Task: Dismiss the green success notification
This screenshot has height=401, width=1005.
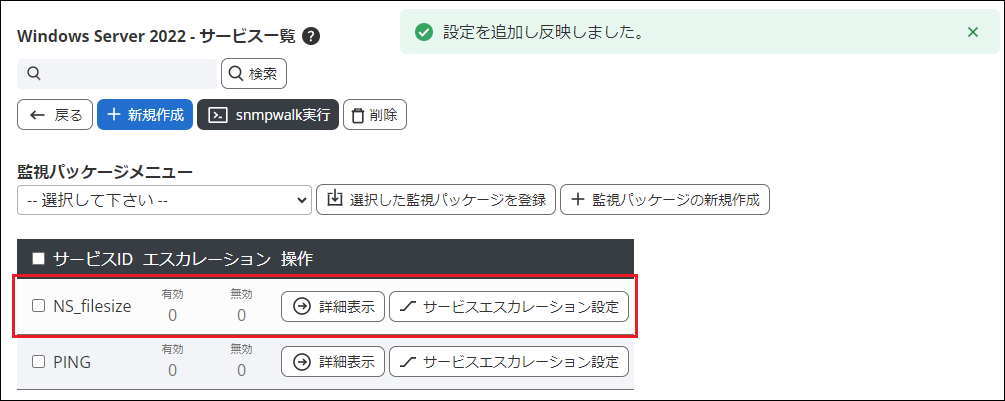Action: [973, 32]
